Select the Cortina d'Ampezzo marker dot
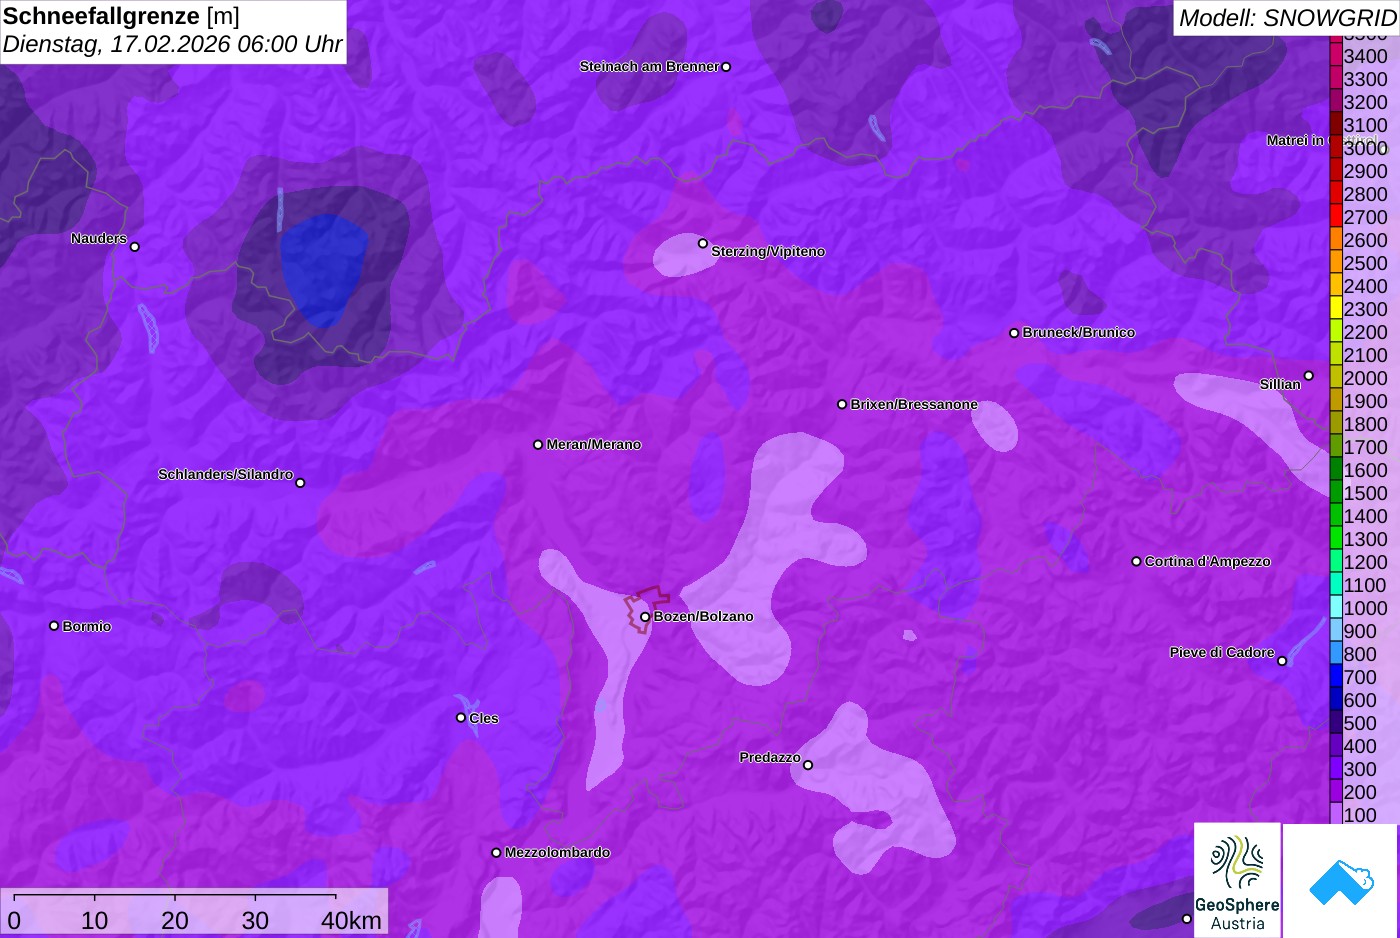1400x938 pixels. click(x=1136, y=561)
